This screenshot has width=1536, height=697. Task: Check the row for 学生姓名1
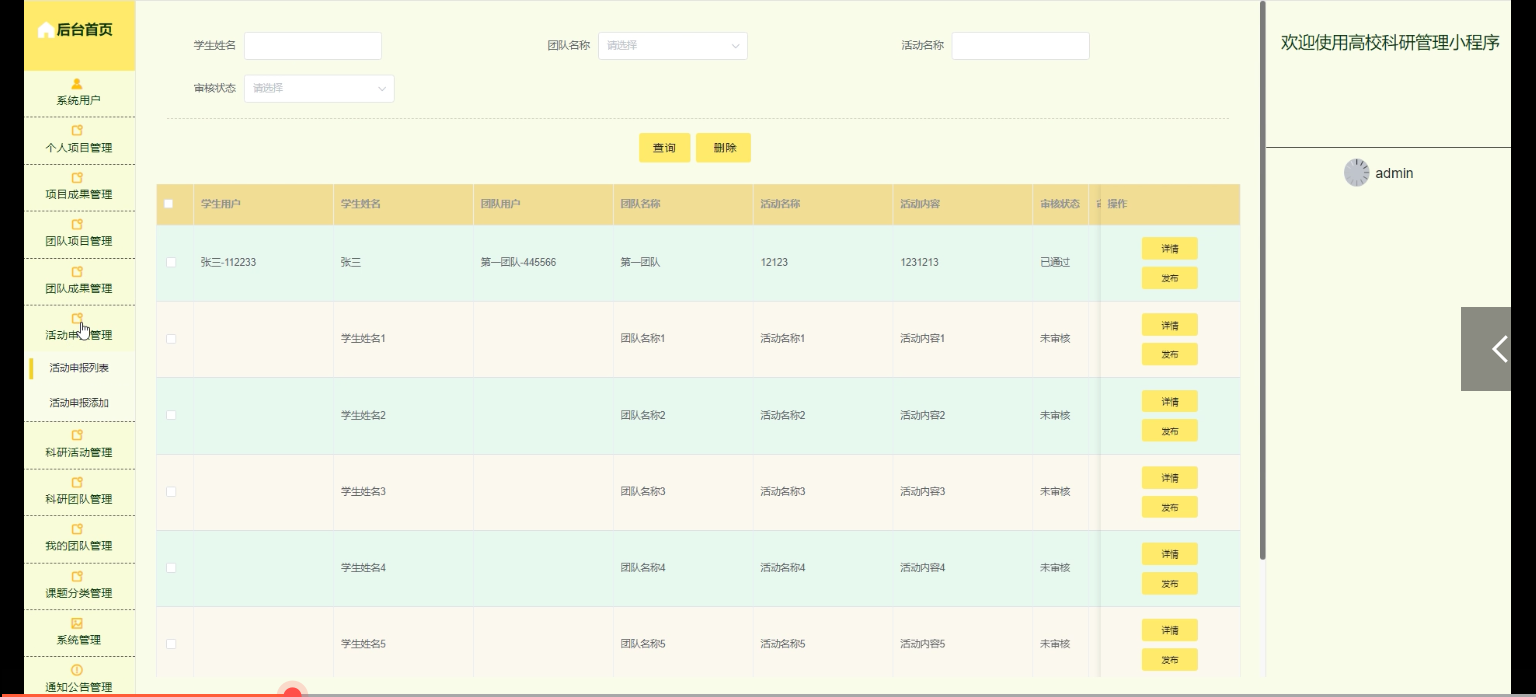pos(171,339)
